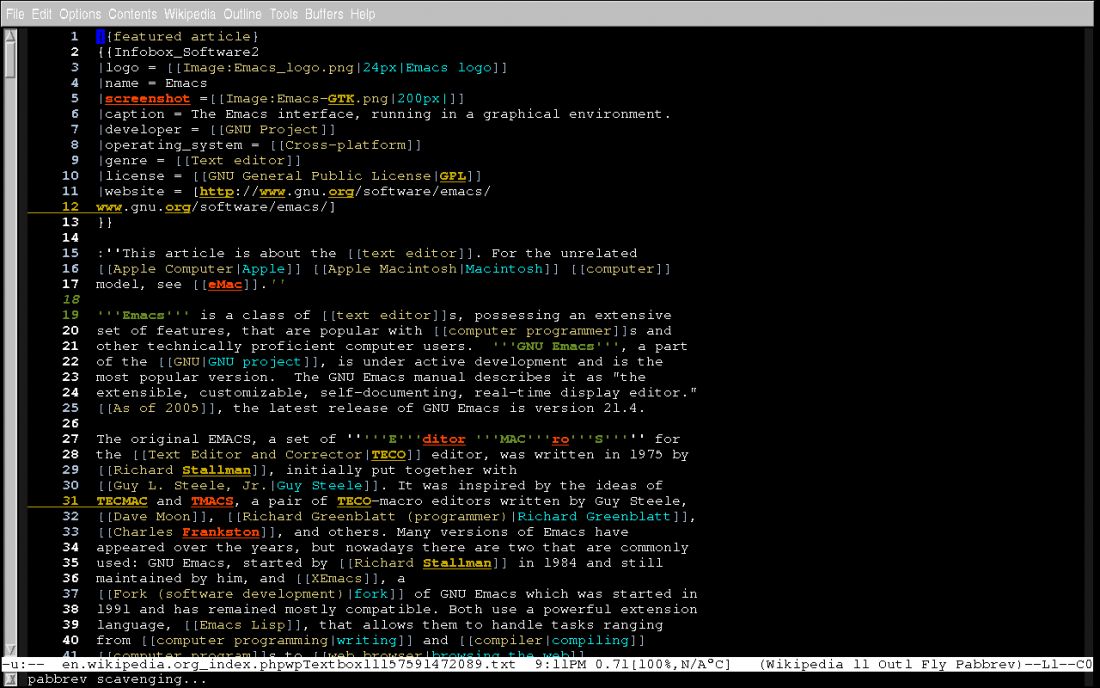This screenshot has width=1100, height=688.
Task: Click the Fly minor mode indicator
Action: tap(933, 663)
